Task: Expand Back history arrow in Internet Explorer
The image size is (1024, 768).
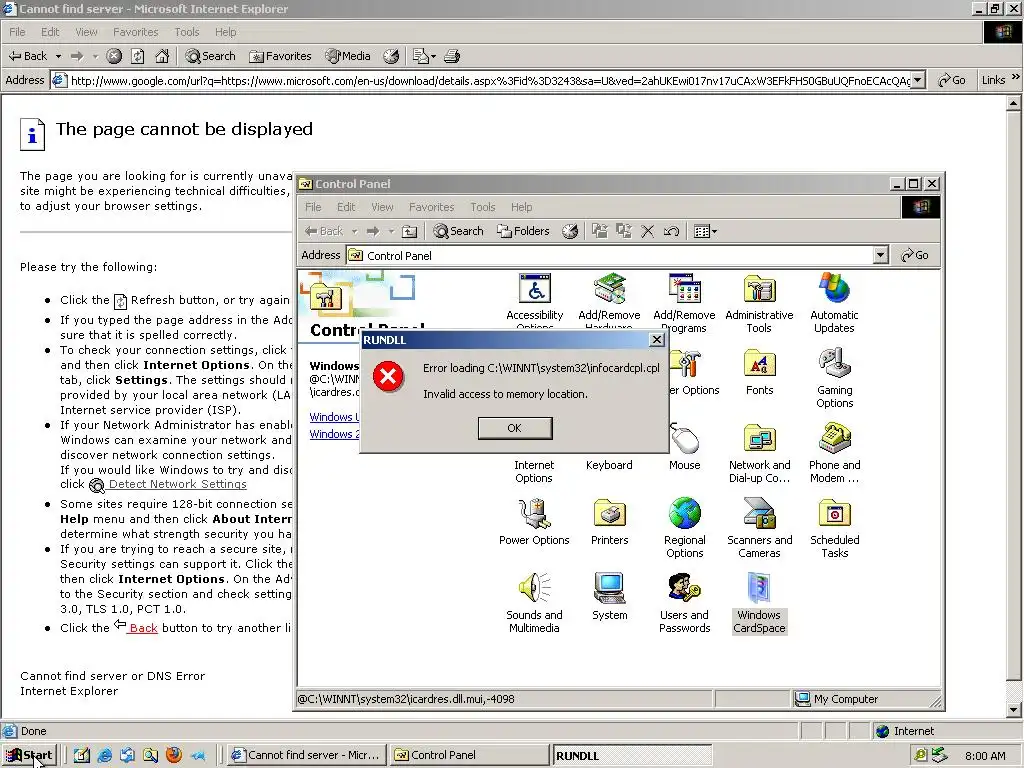Action: 58,56
